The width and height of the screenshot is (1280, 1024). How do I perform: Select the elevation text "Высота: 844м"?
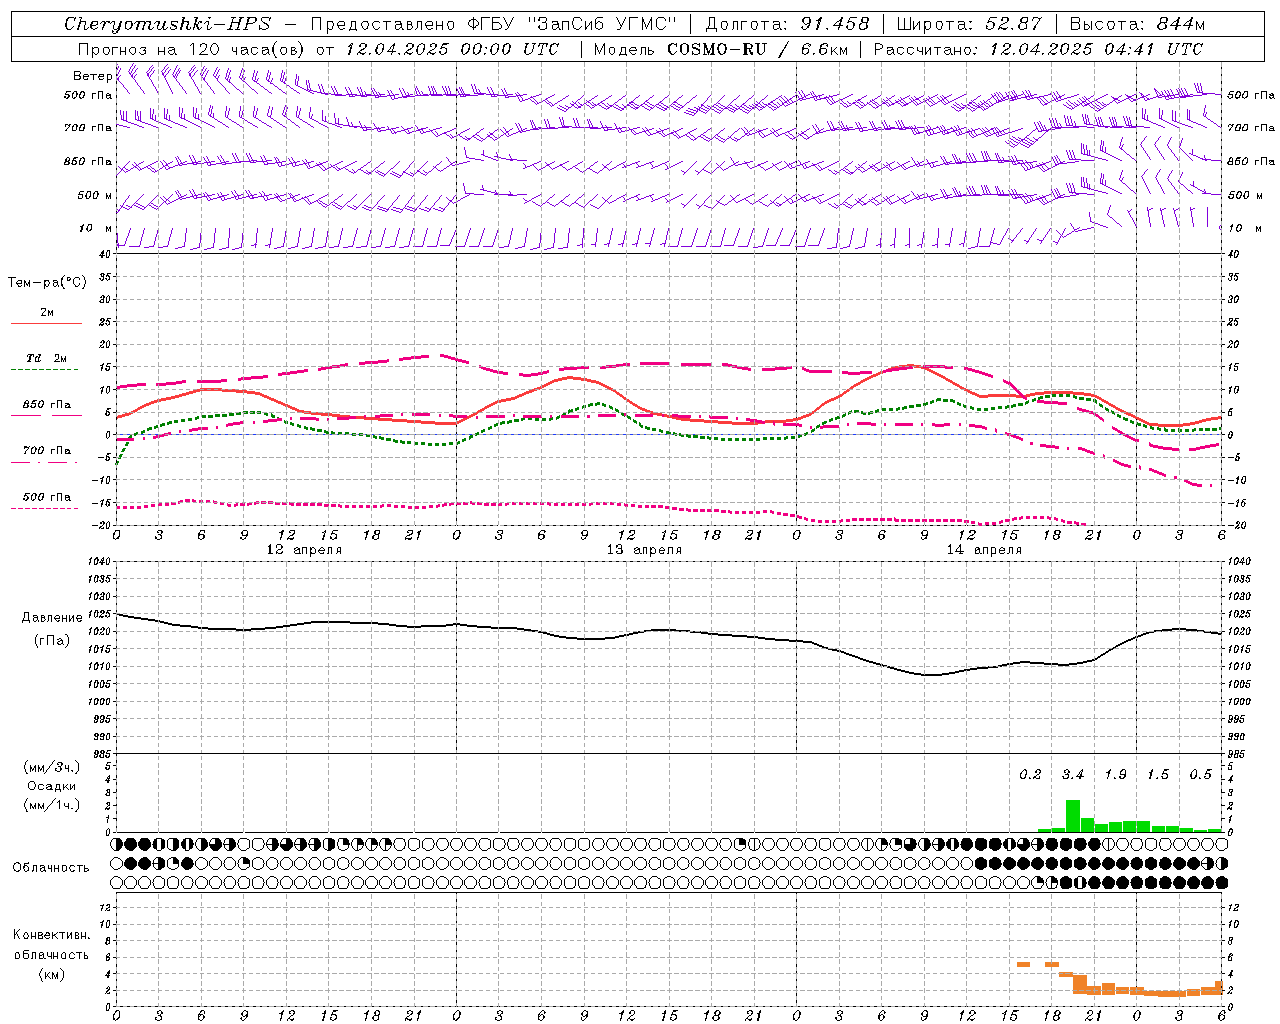(x=1138, y=24)
